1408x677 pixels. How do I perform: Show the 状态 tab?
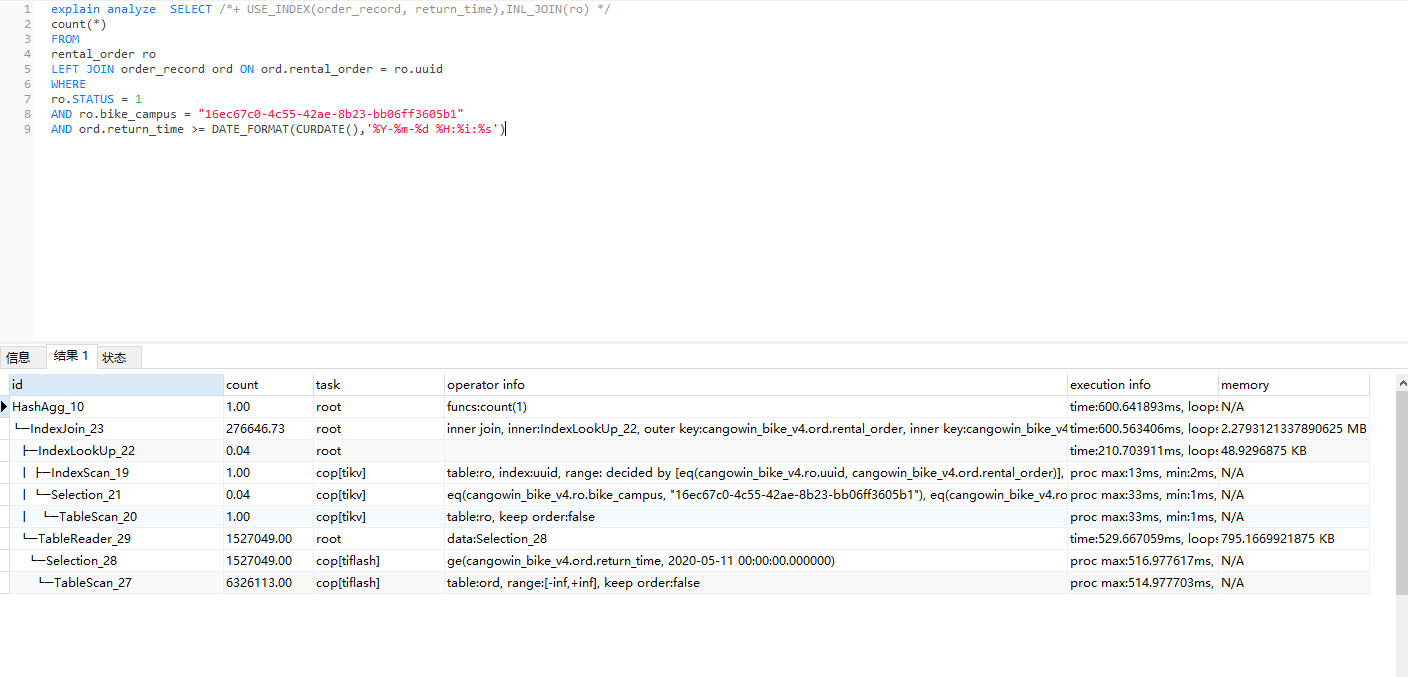click(x=114, y=357)
